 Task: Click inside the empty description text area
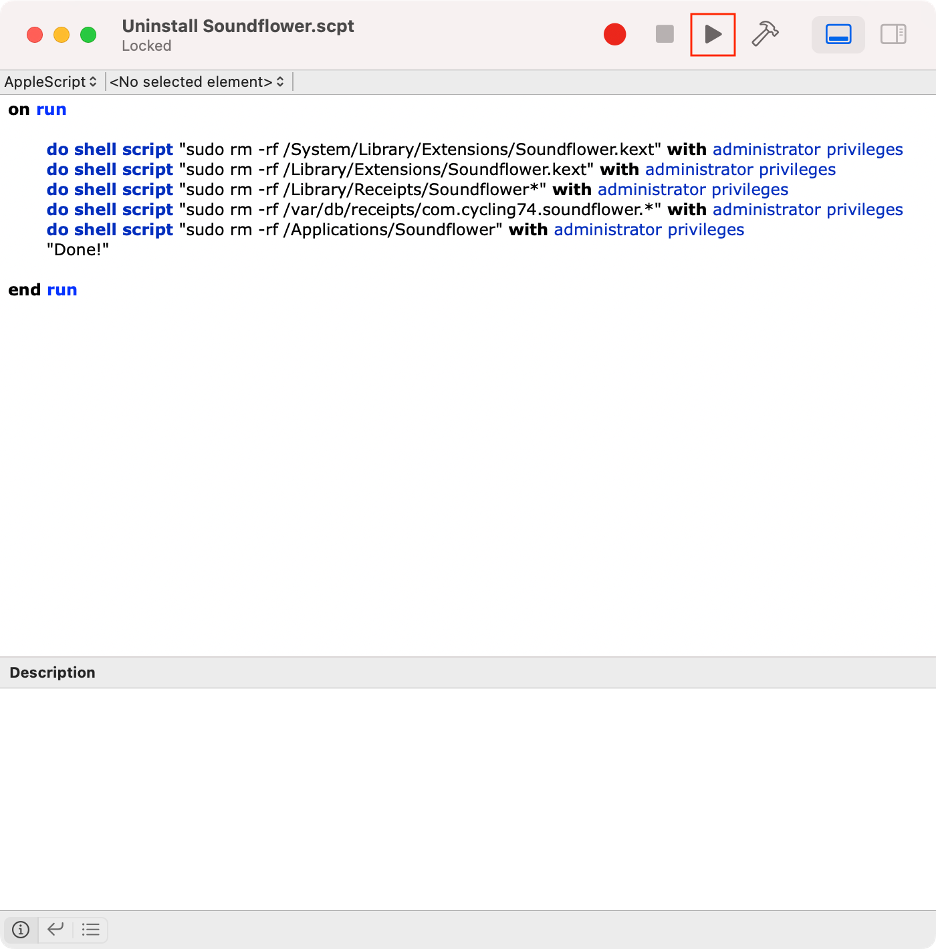click(468, 799)
